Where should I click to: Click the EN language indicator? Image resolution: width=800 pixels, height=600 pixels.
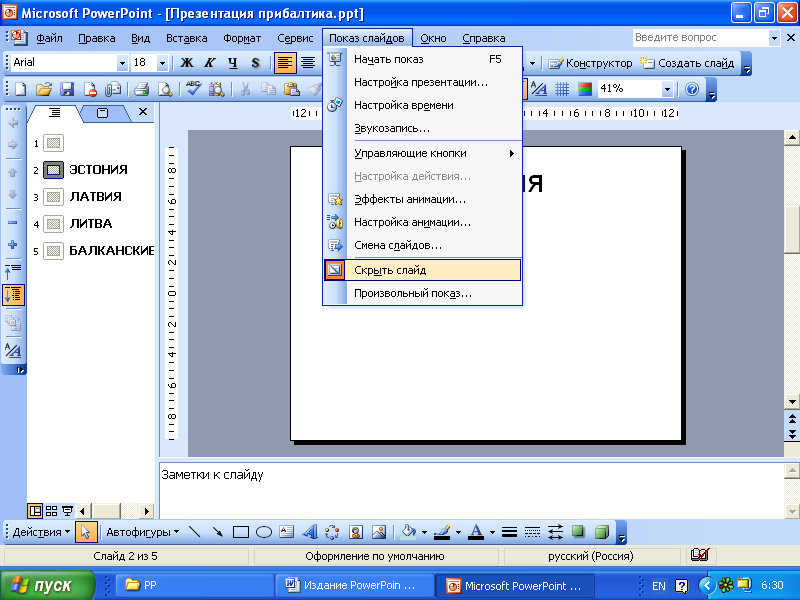659,586
